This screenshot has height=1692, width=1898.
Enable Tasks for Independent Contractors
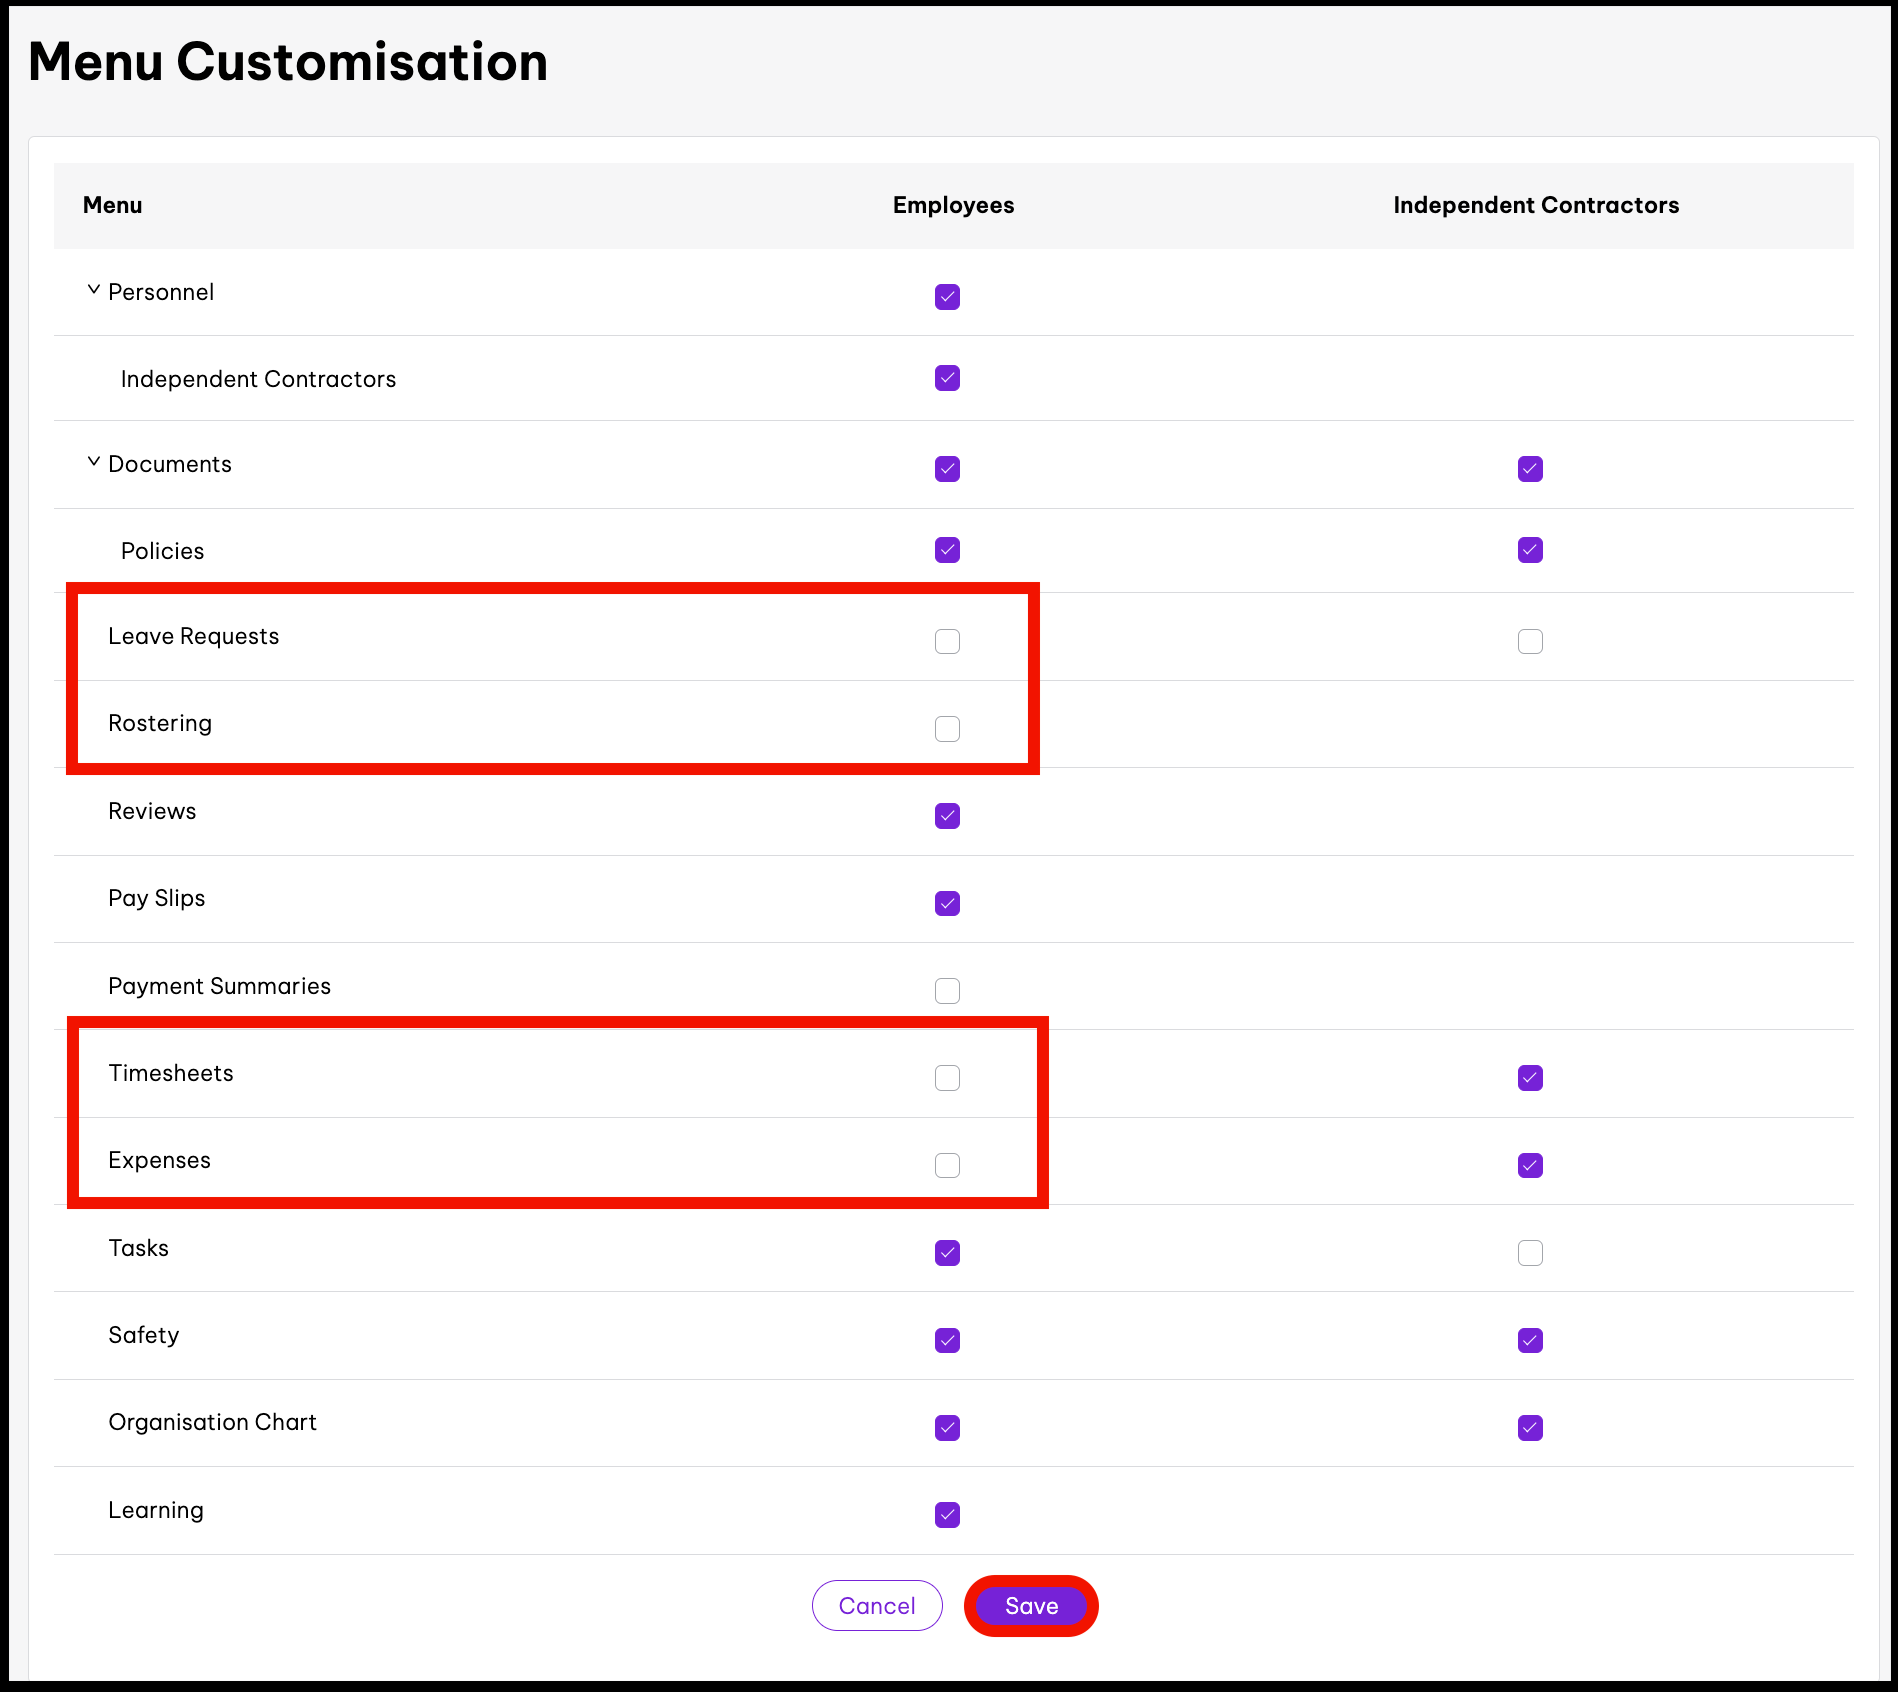click(1529, 1253)
